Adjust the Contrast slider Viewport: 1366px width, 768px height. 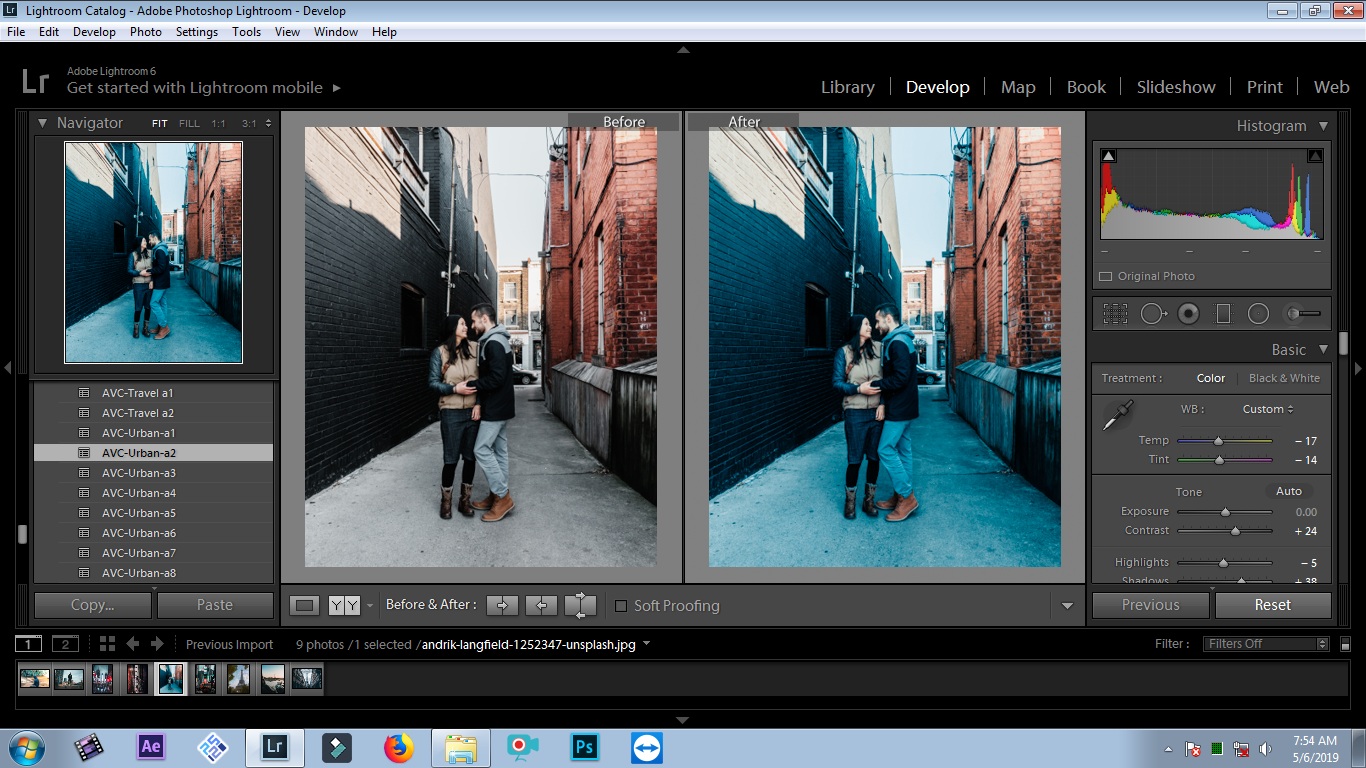pyautogui.click(x=1235, y=531)
